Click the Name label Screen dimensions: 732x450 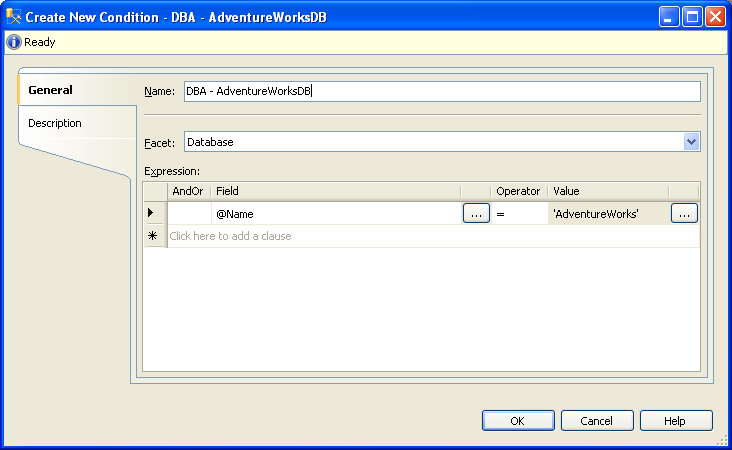[159, 91]
